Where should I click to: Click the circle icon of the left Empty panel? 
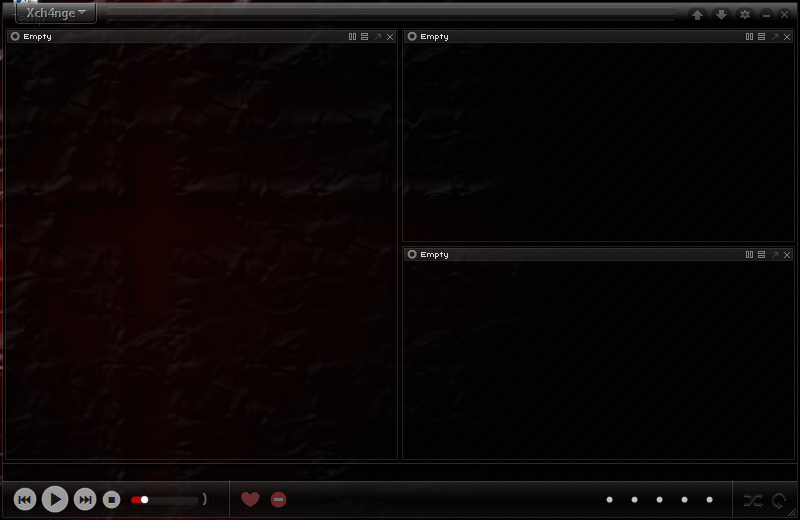pyautogui.click(x=15, y=36)
